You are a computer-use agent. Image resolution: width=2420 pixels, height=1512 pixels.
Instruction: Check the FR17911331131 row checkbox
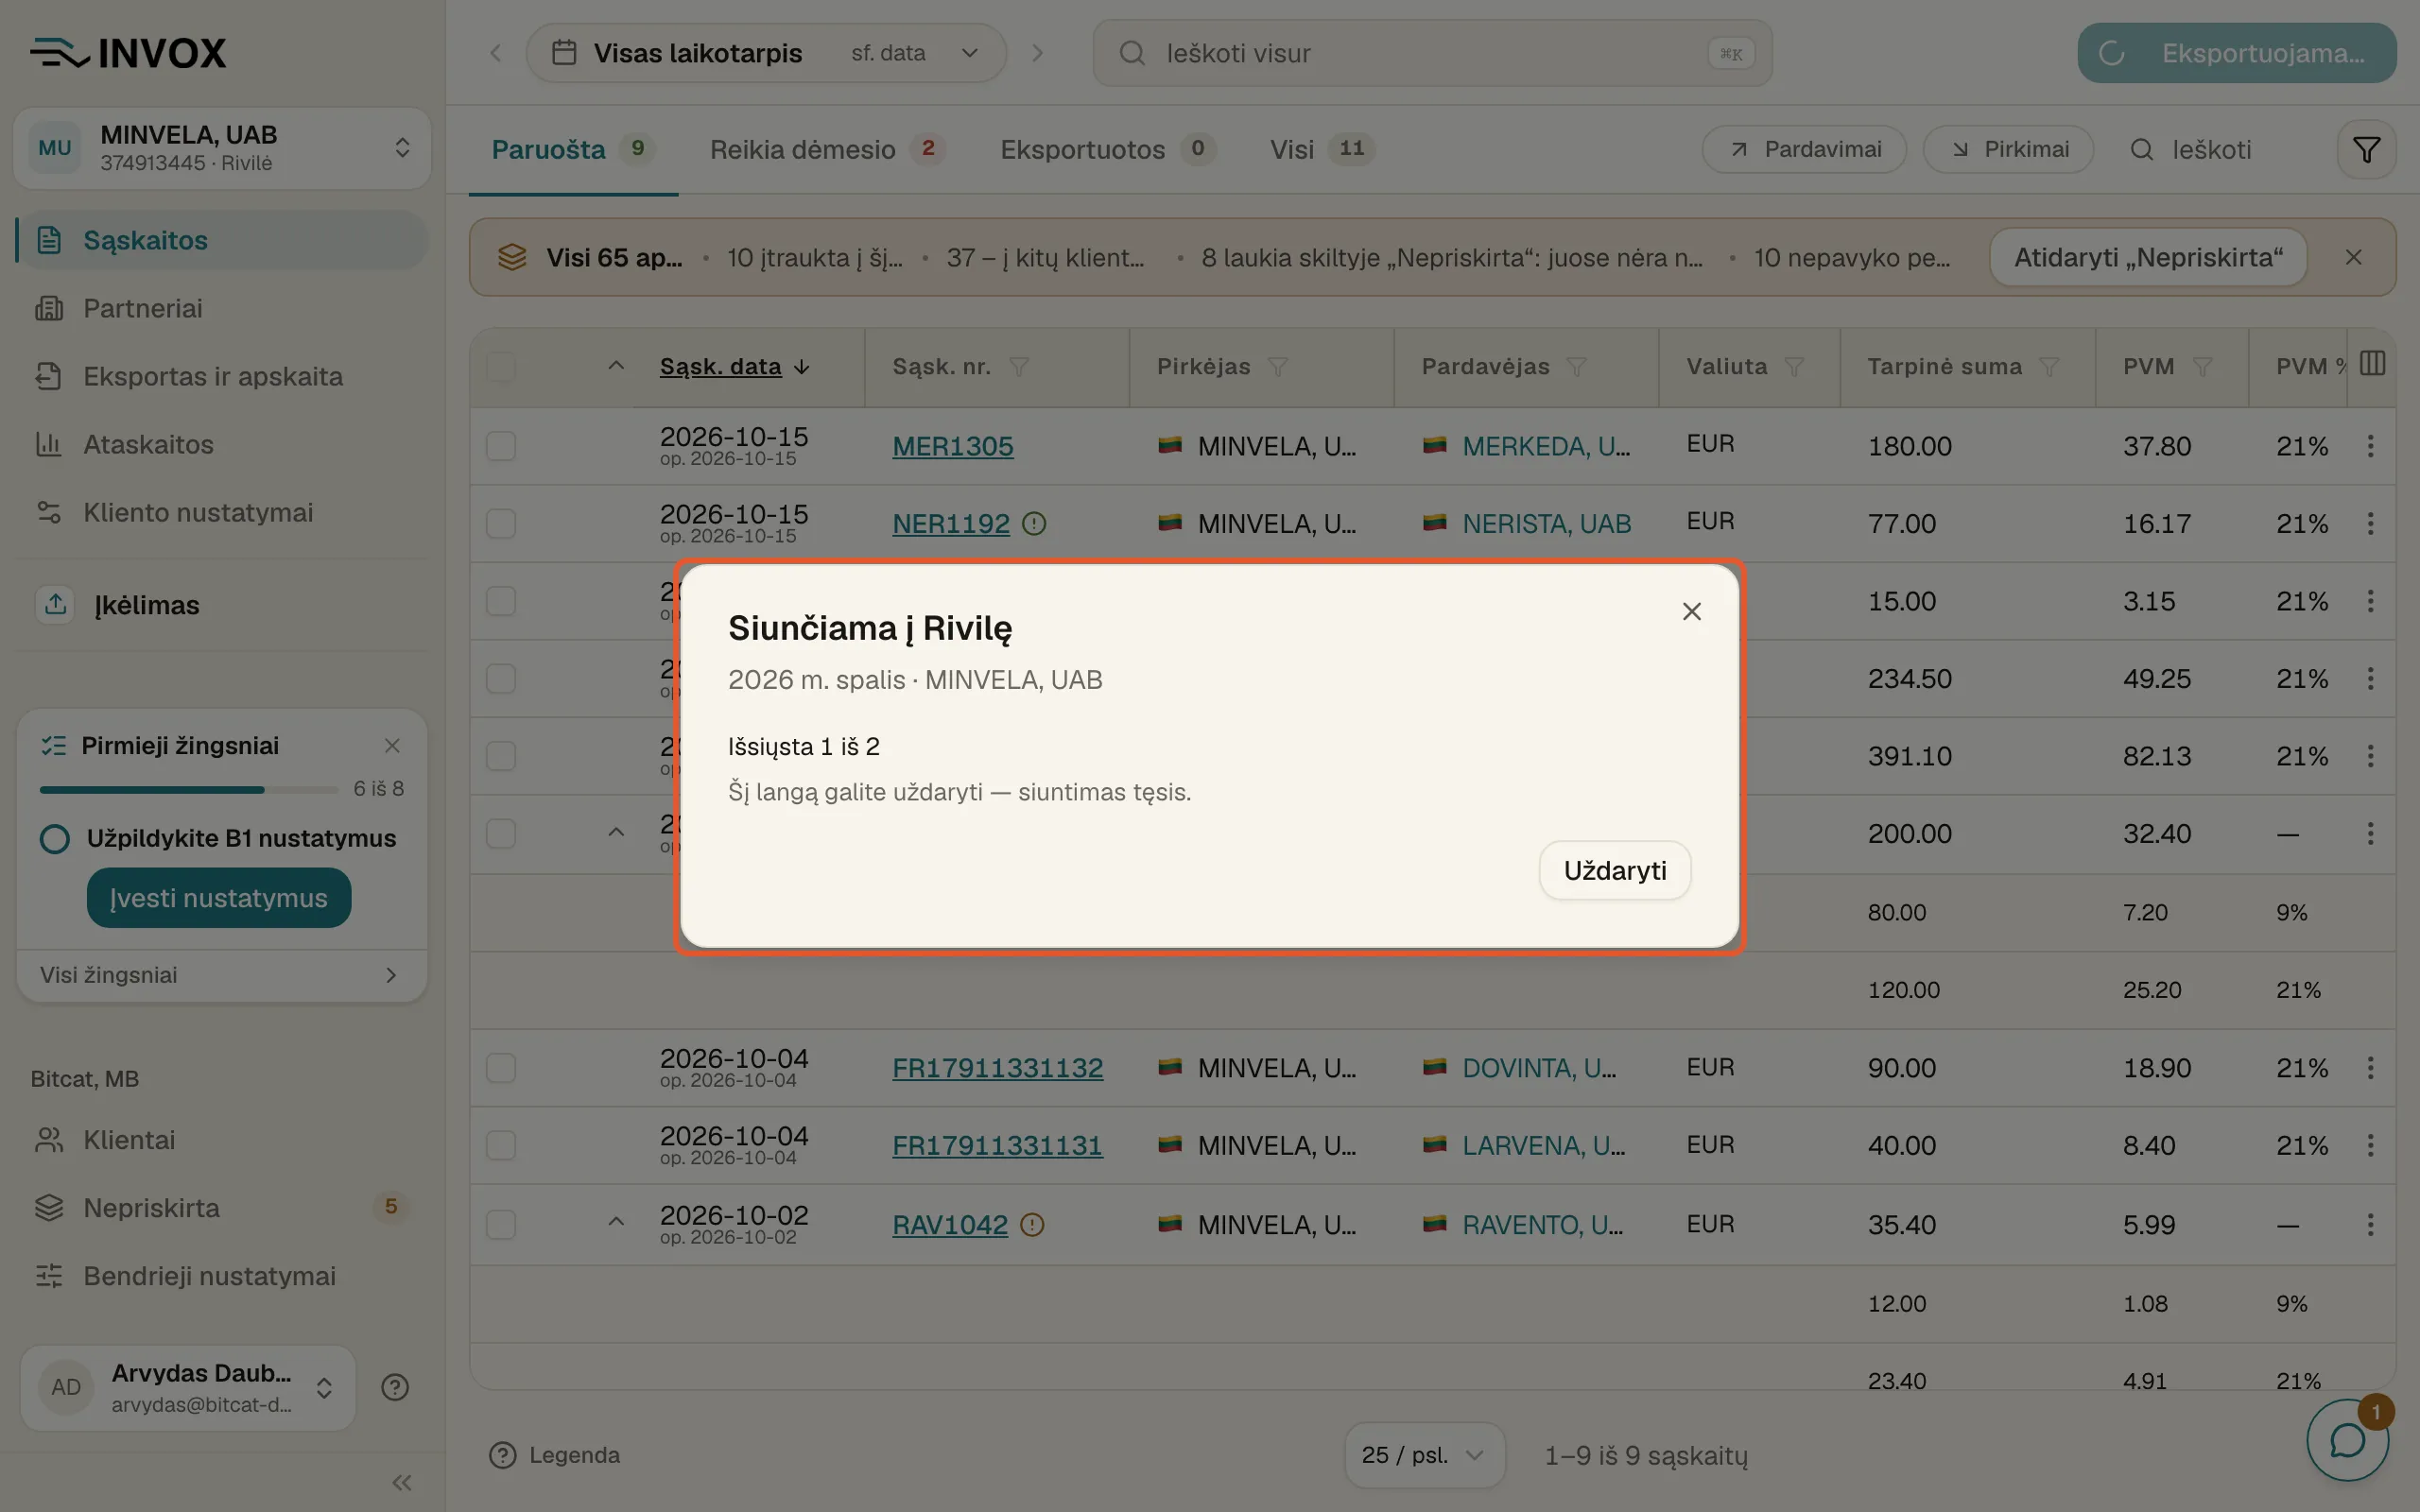(x=501, y=1145)
